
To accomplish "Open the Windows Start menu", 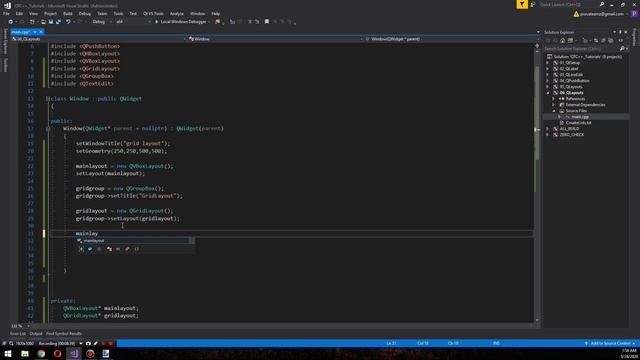I will point(8,354).
